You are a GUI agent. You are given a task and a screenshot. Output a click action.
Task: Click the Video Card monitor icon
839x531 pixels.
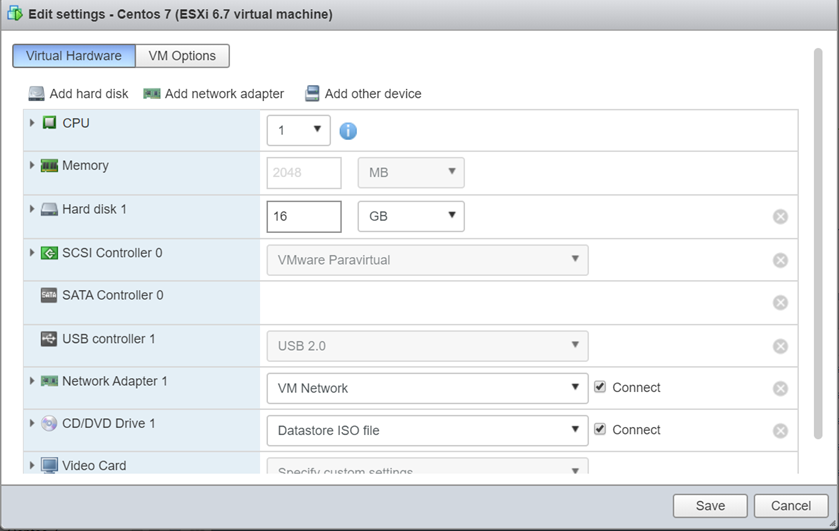(49, 466)
